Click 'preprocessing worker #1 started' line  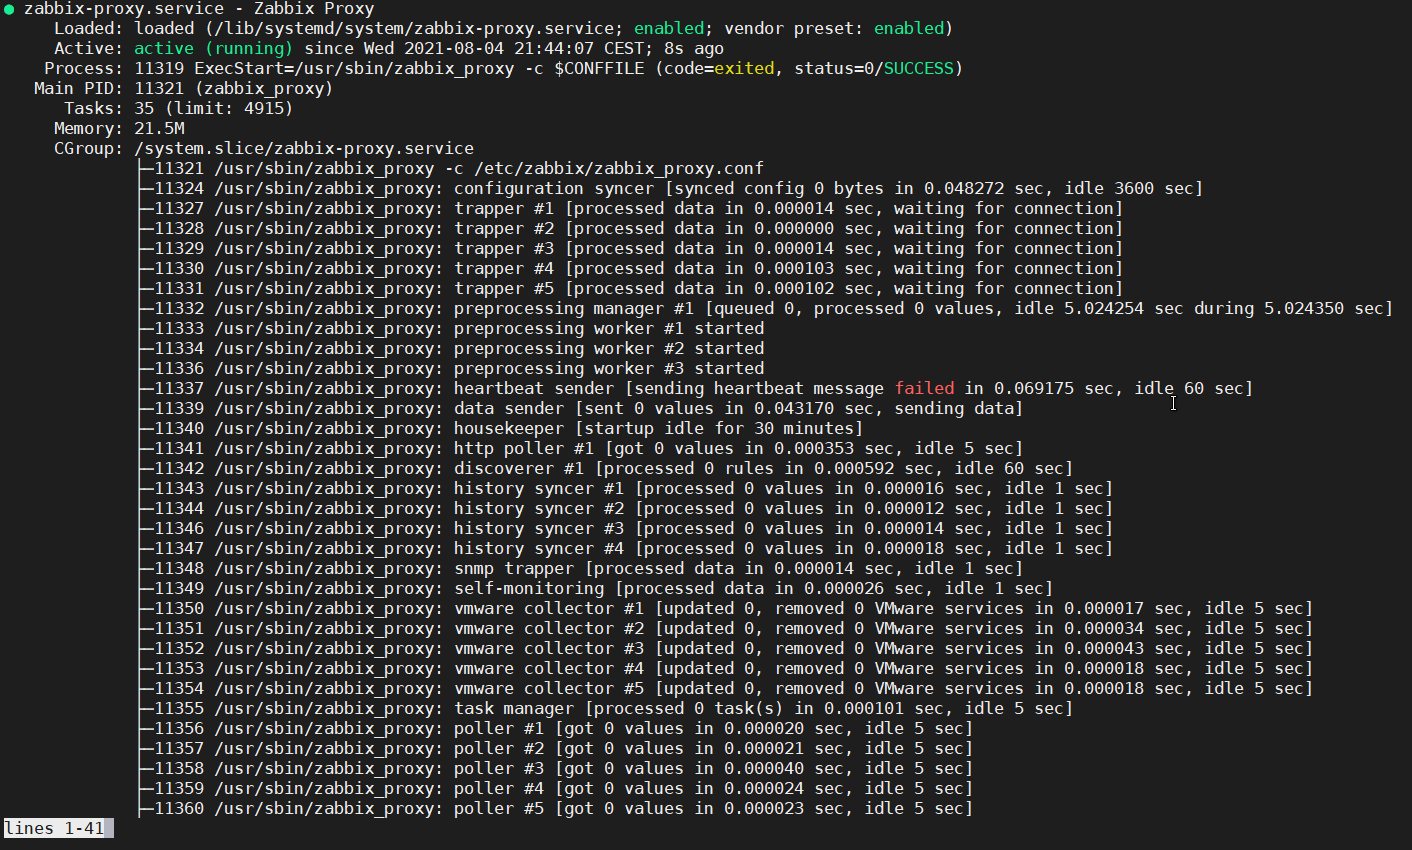452,329
